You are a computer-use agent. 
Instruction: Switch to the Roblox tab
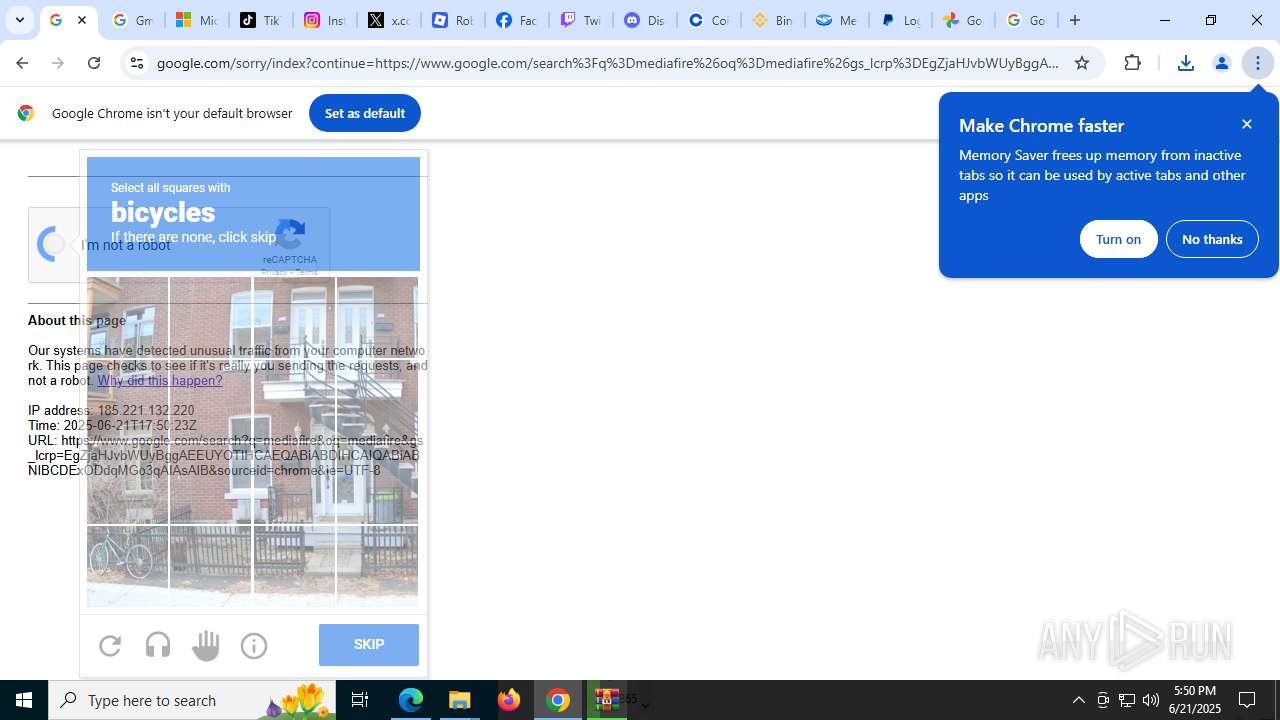point(451,20)
